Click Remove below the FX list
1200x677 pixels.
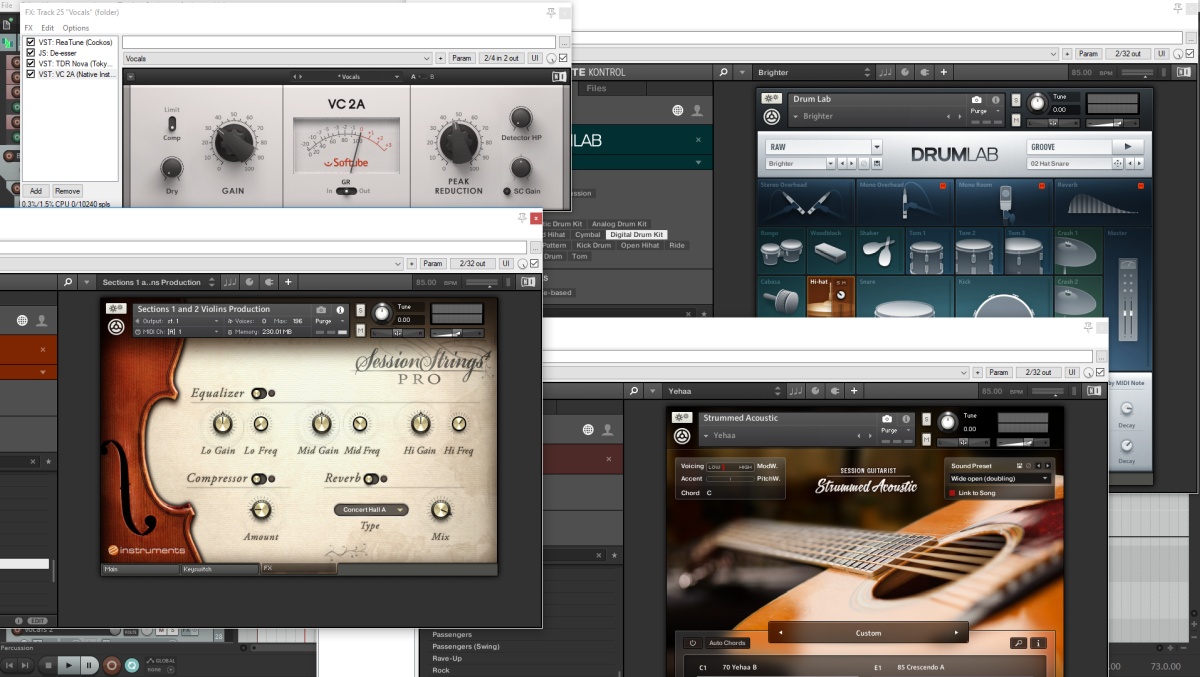click(67, 191)
